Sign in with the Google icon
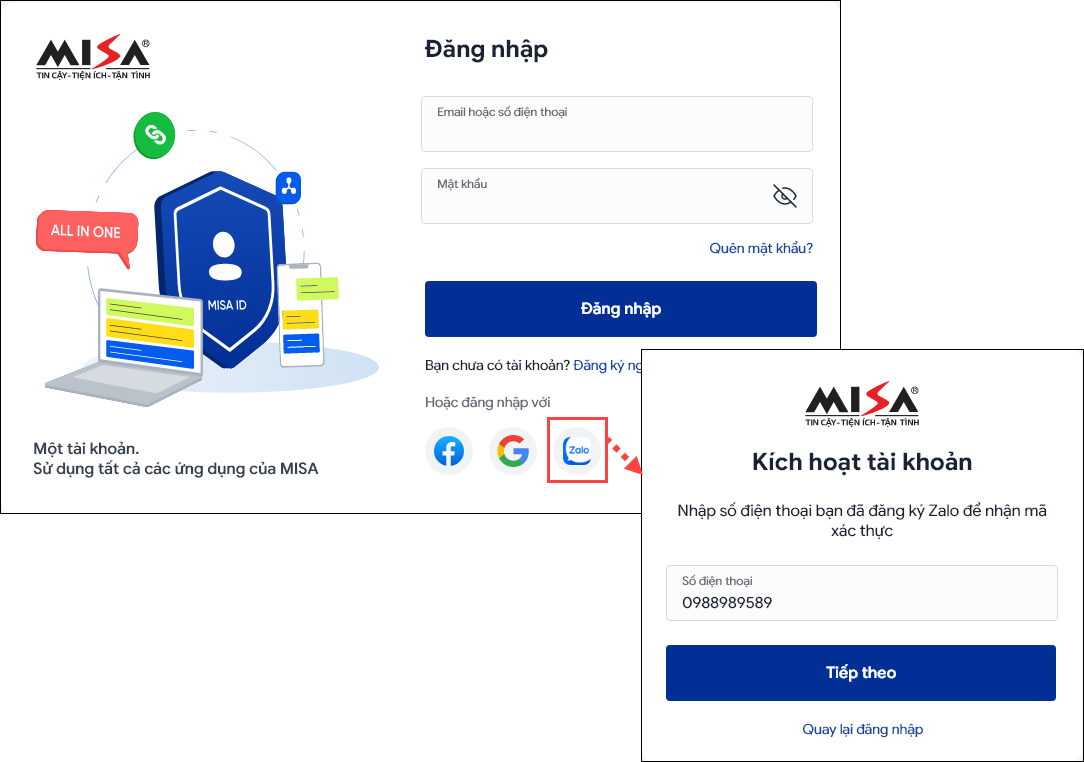 coord(513,451)
